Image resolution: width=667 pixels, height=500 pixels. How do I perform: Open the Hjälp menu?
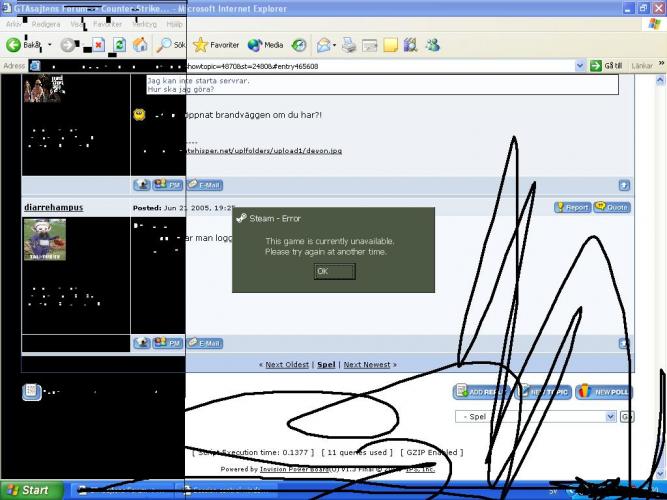(x=174, y=24)
